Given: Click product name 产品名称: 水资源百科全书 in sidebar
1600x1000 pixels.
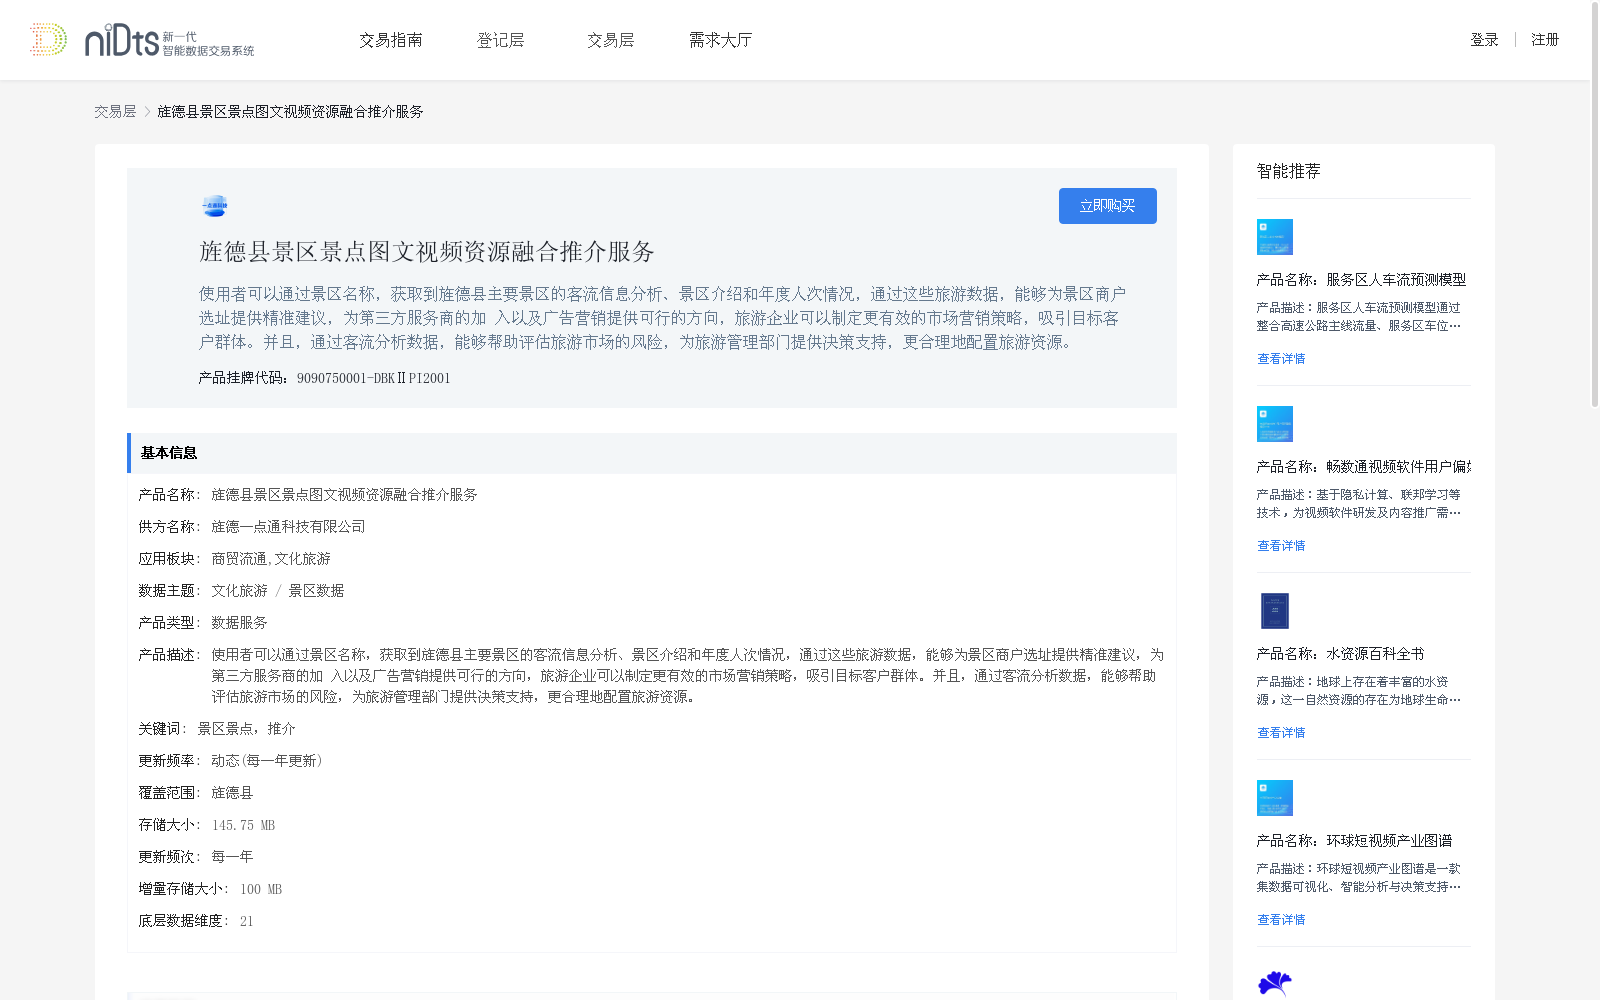Looking at the screenshot, I should [1340, 654].
